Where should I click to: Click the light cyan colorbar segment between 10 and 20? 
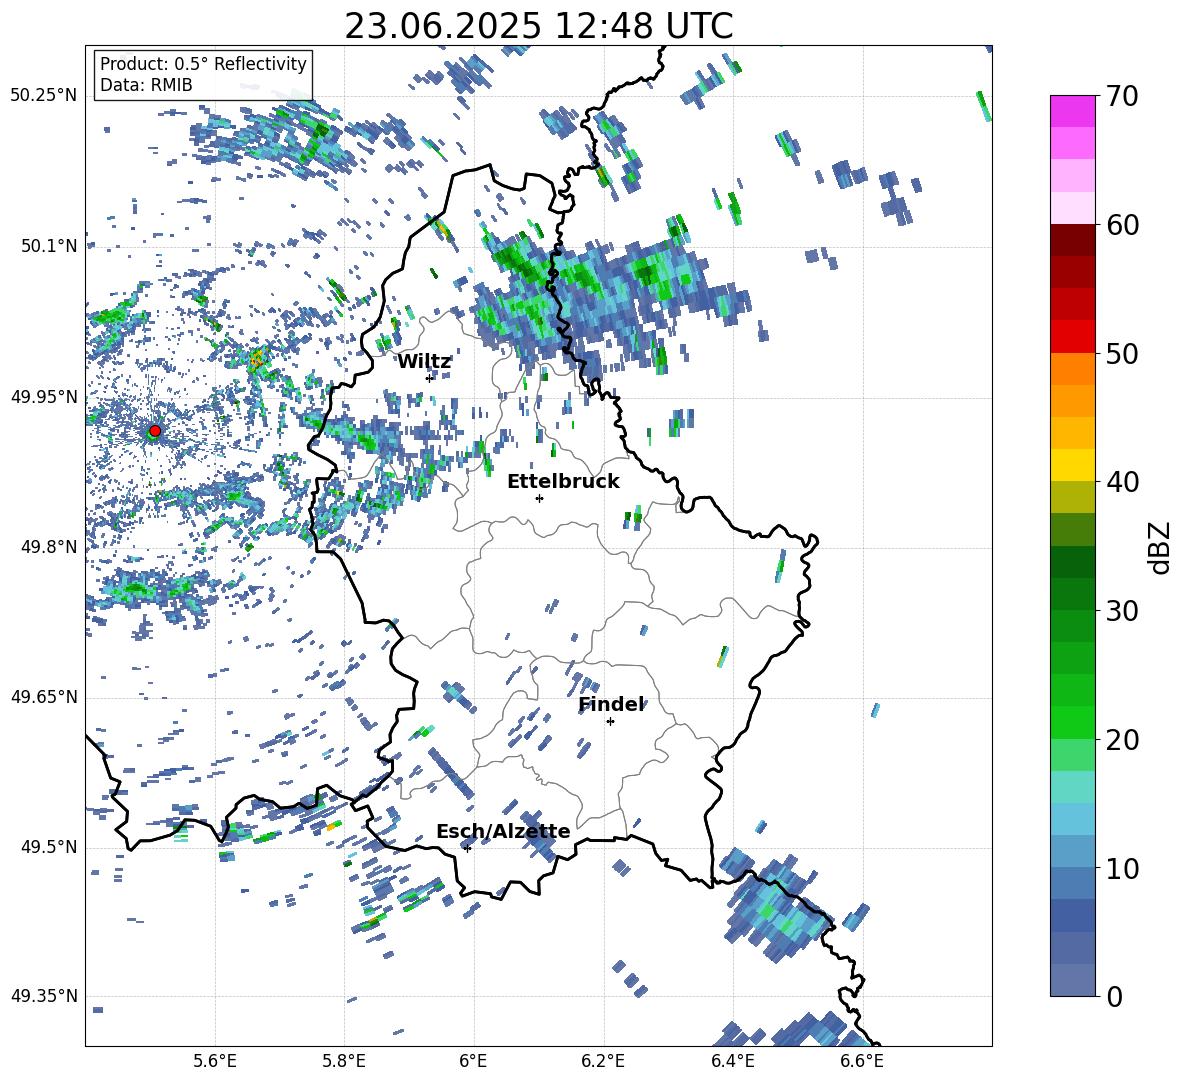pyautogui.click(x=1072, y=787)
